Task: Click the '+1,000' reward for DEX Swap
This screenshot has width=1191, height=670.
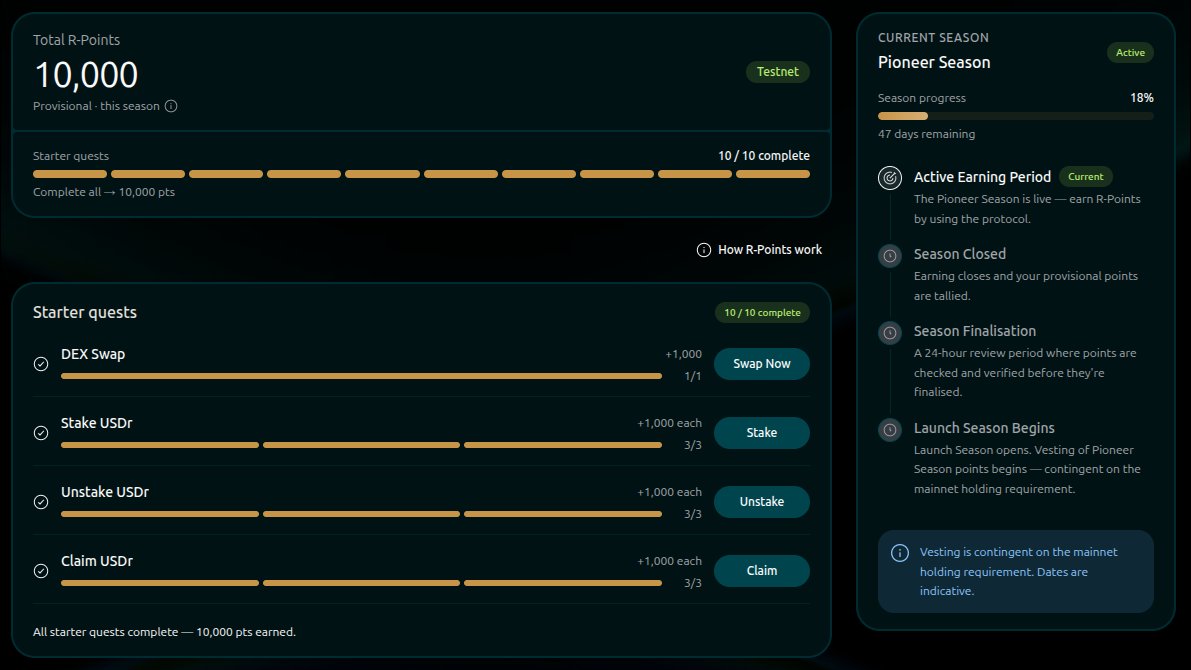Action: [684, 354]
